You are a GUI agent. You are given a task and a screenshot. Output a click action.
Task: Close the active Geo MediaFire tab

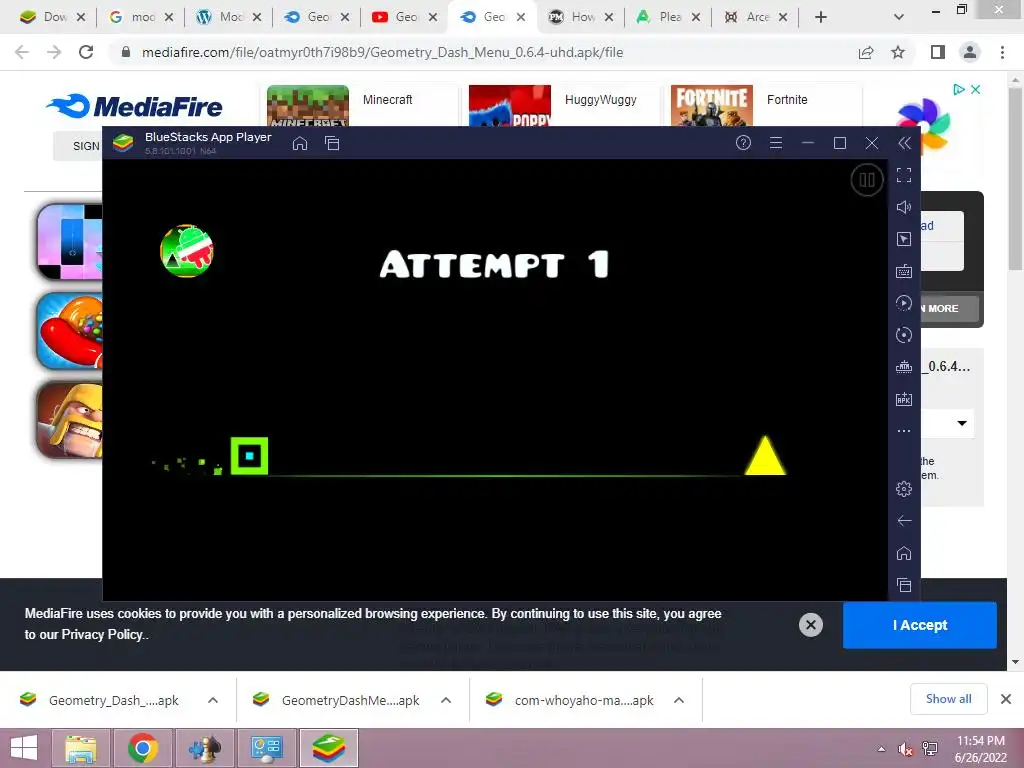tap(520, 17)
